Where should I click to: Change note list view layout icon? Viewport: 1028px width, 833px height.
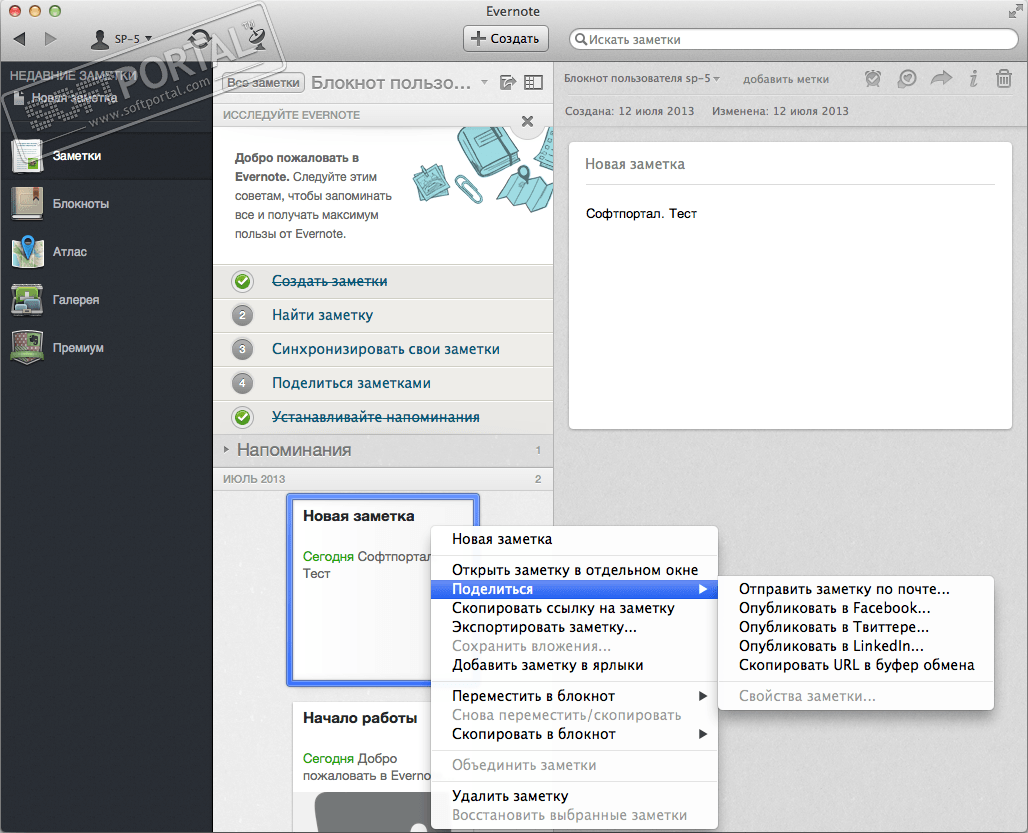[x=533, y=83]
